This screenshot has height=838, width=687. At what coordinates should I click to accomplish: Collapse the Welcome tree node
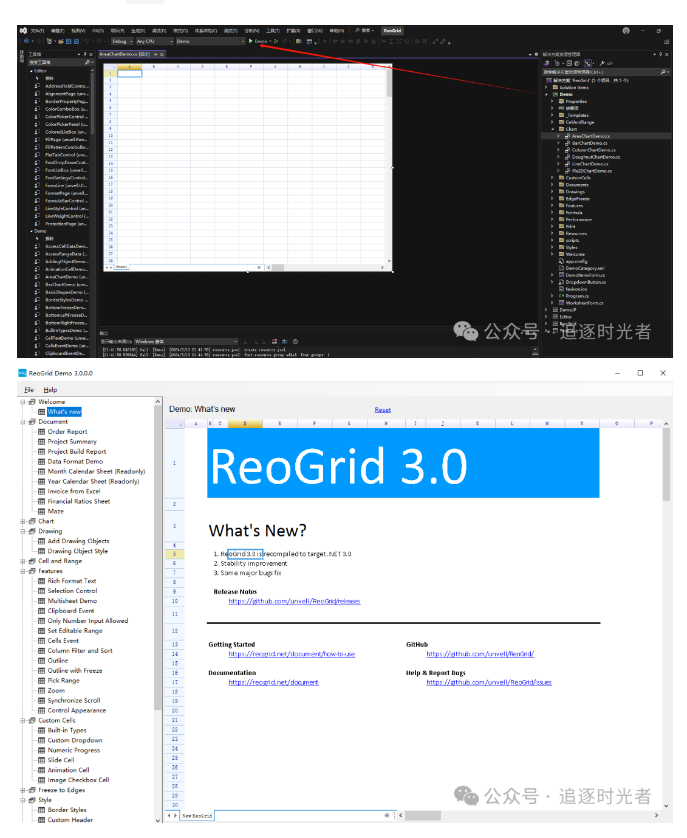[x=23, y=402]
